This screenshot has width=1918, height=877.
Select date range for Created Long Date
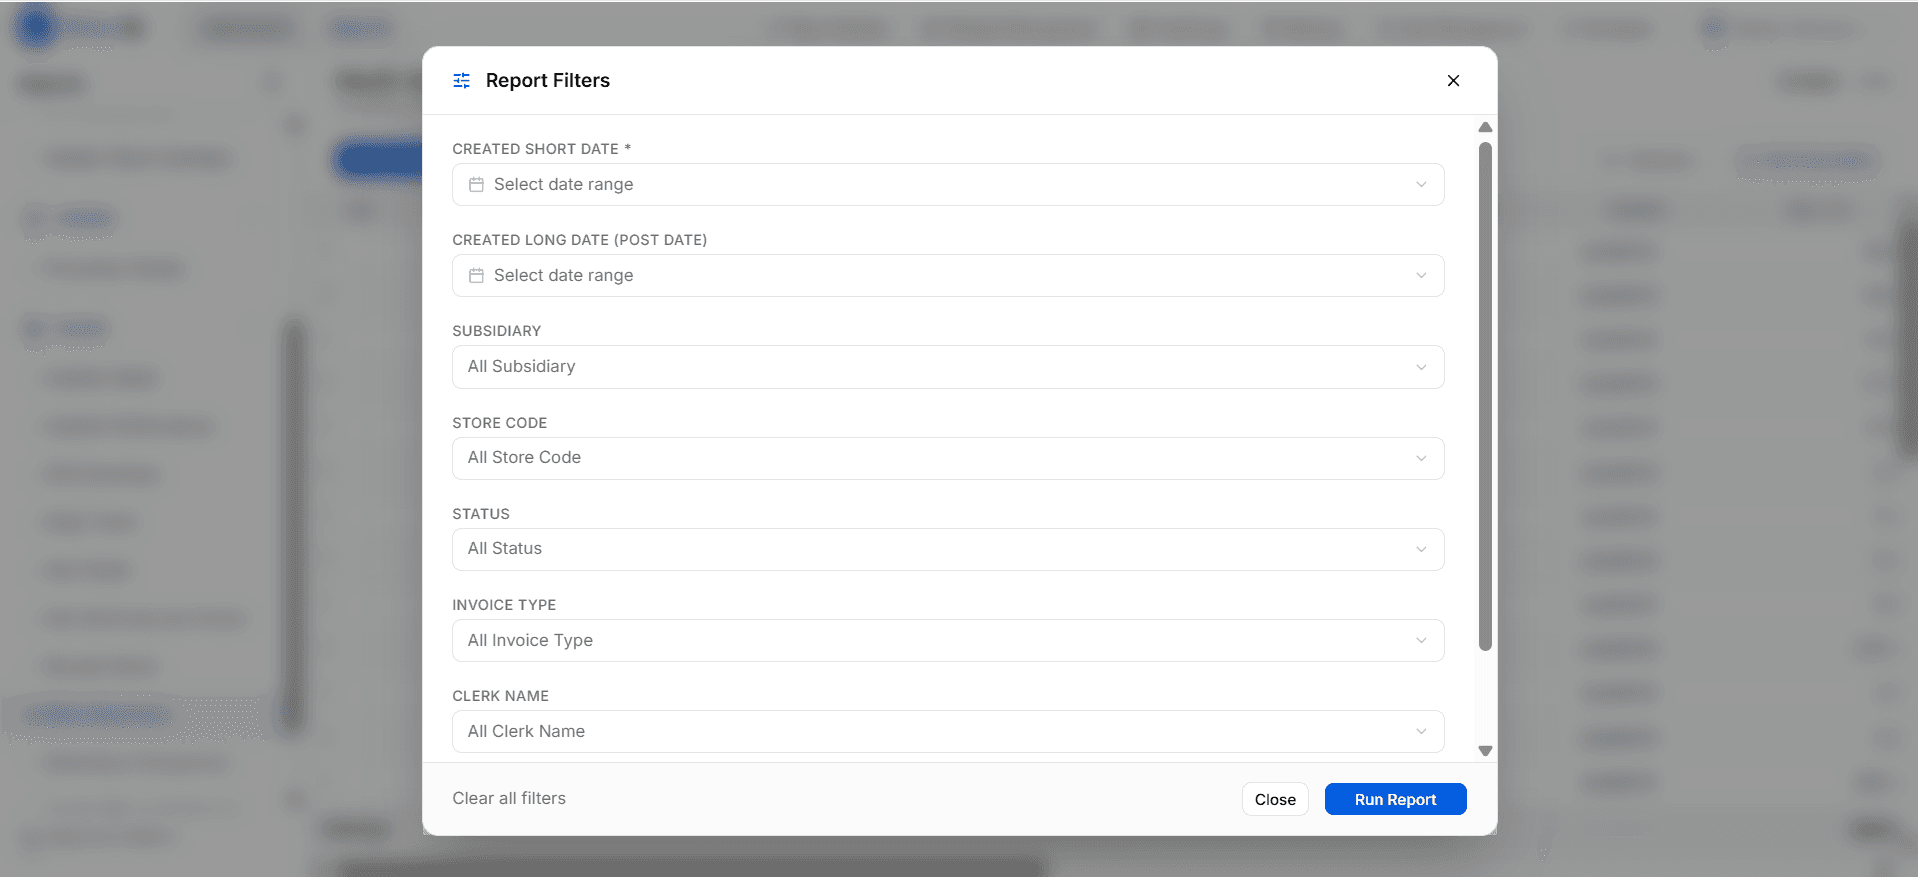[x=947, y=276]
